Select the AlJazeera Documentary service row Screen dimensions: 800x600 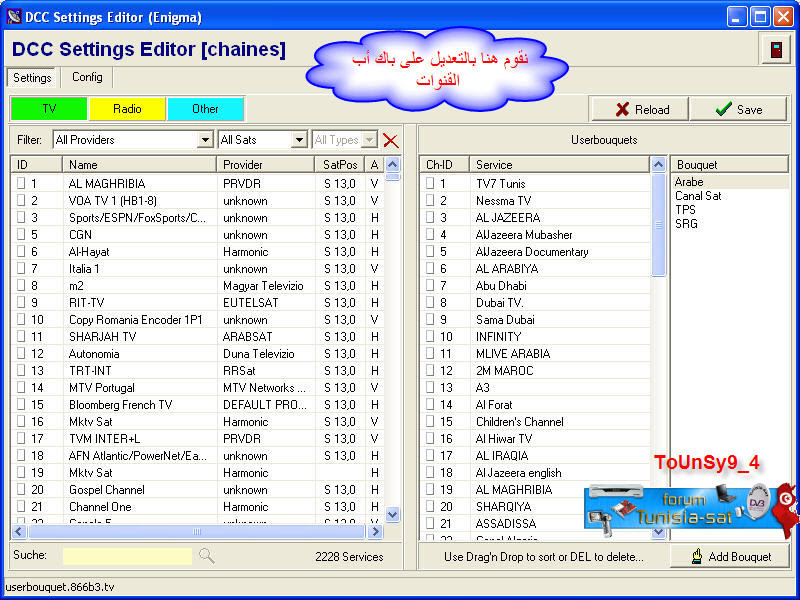click(535, 252)
